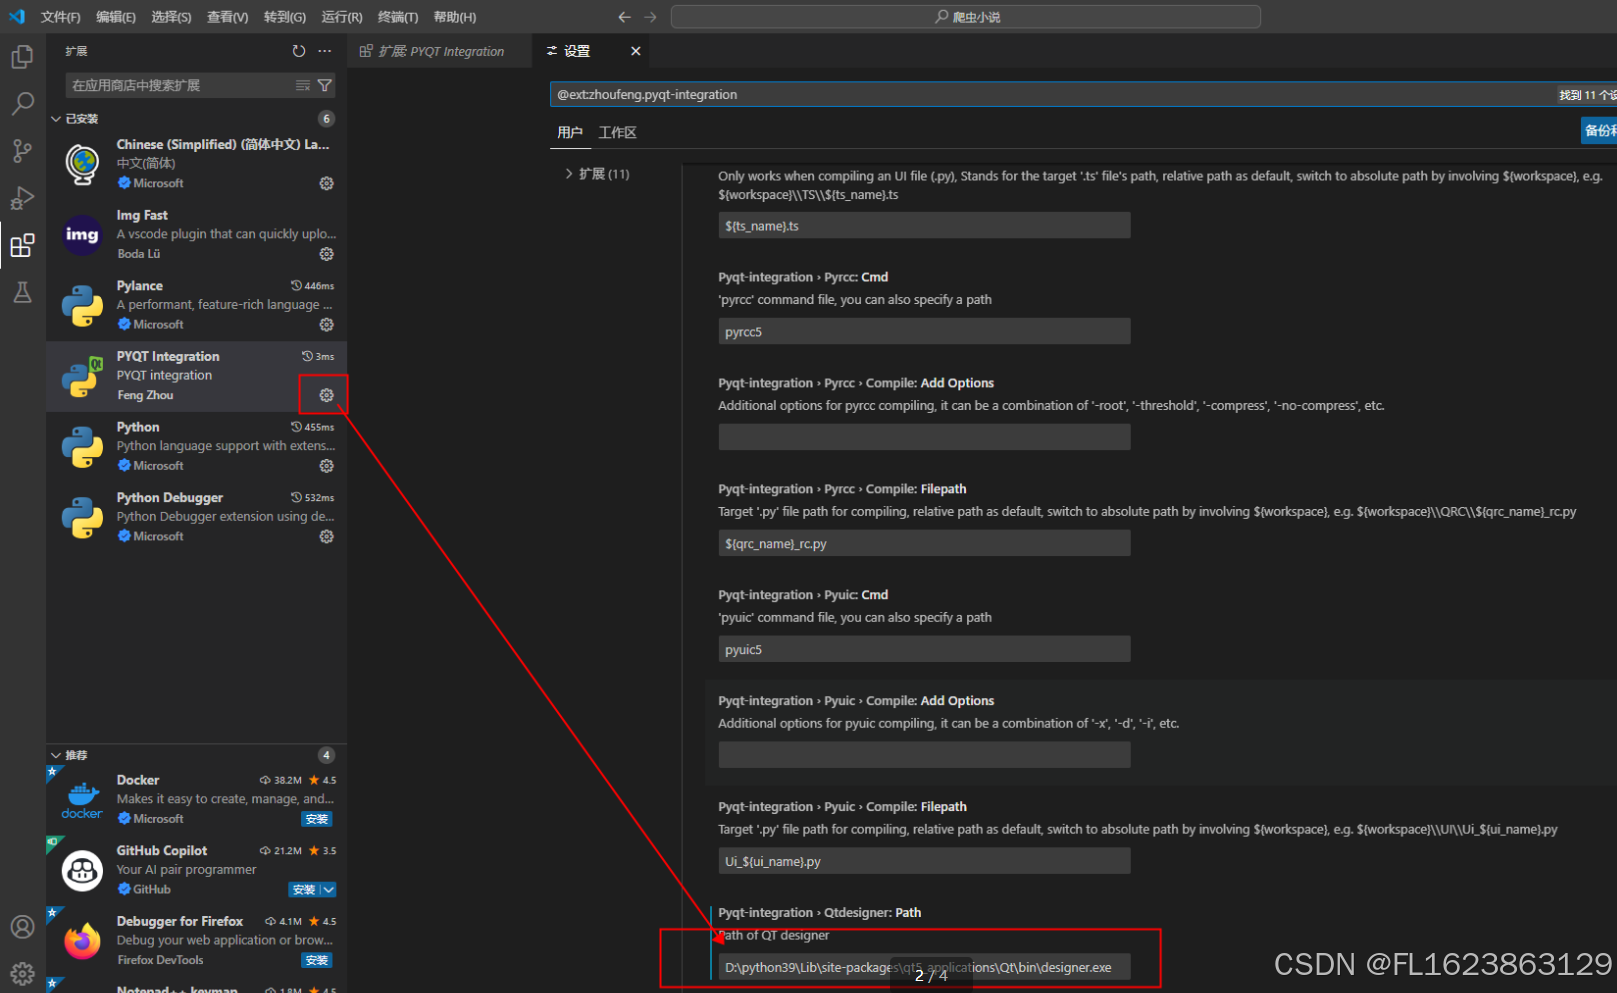
Task: Open manage gear for Chinese language pack
Action: (x=326, y=183)
